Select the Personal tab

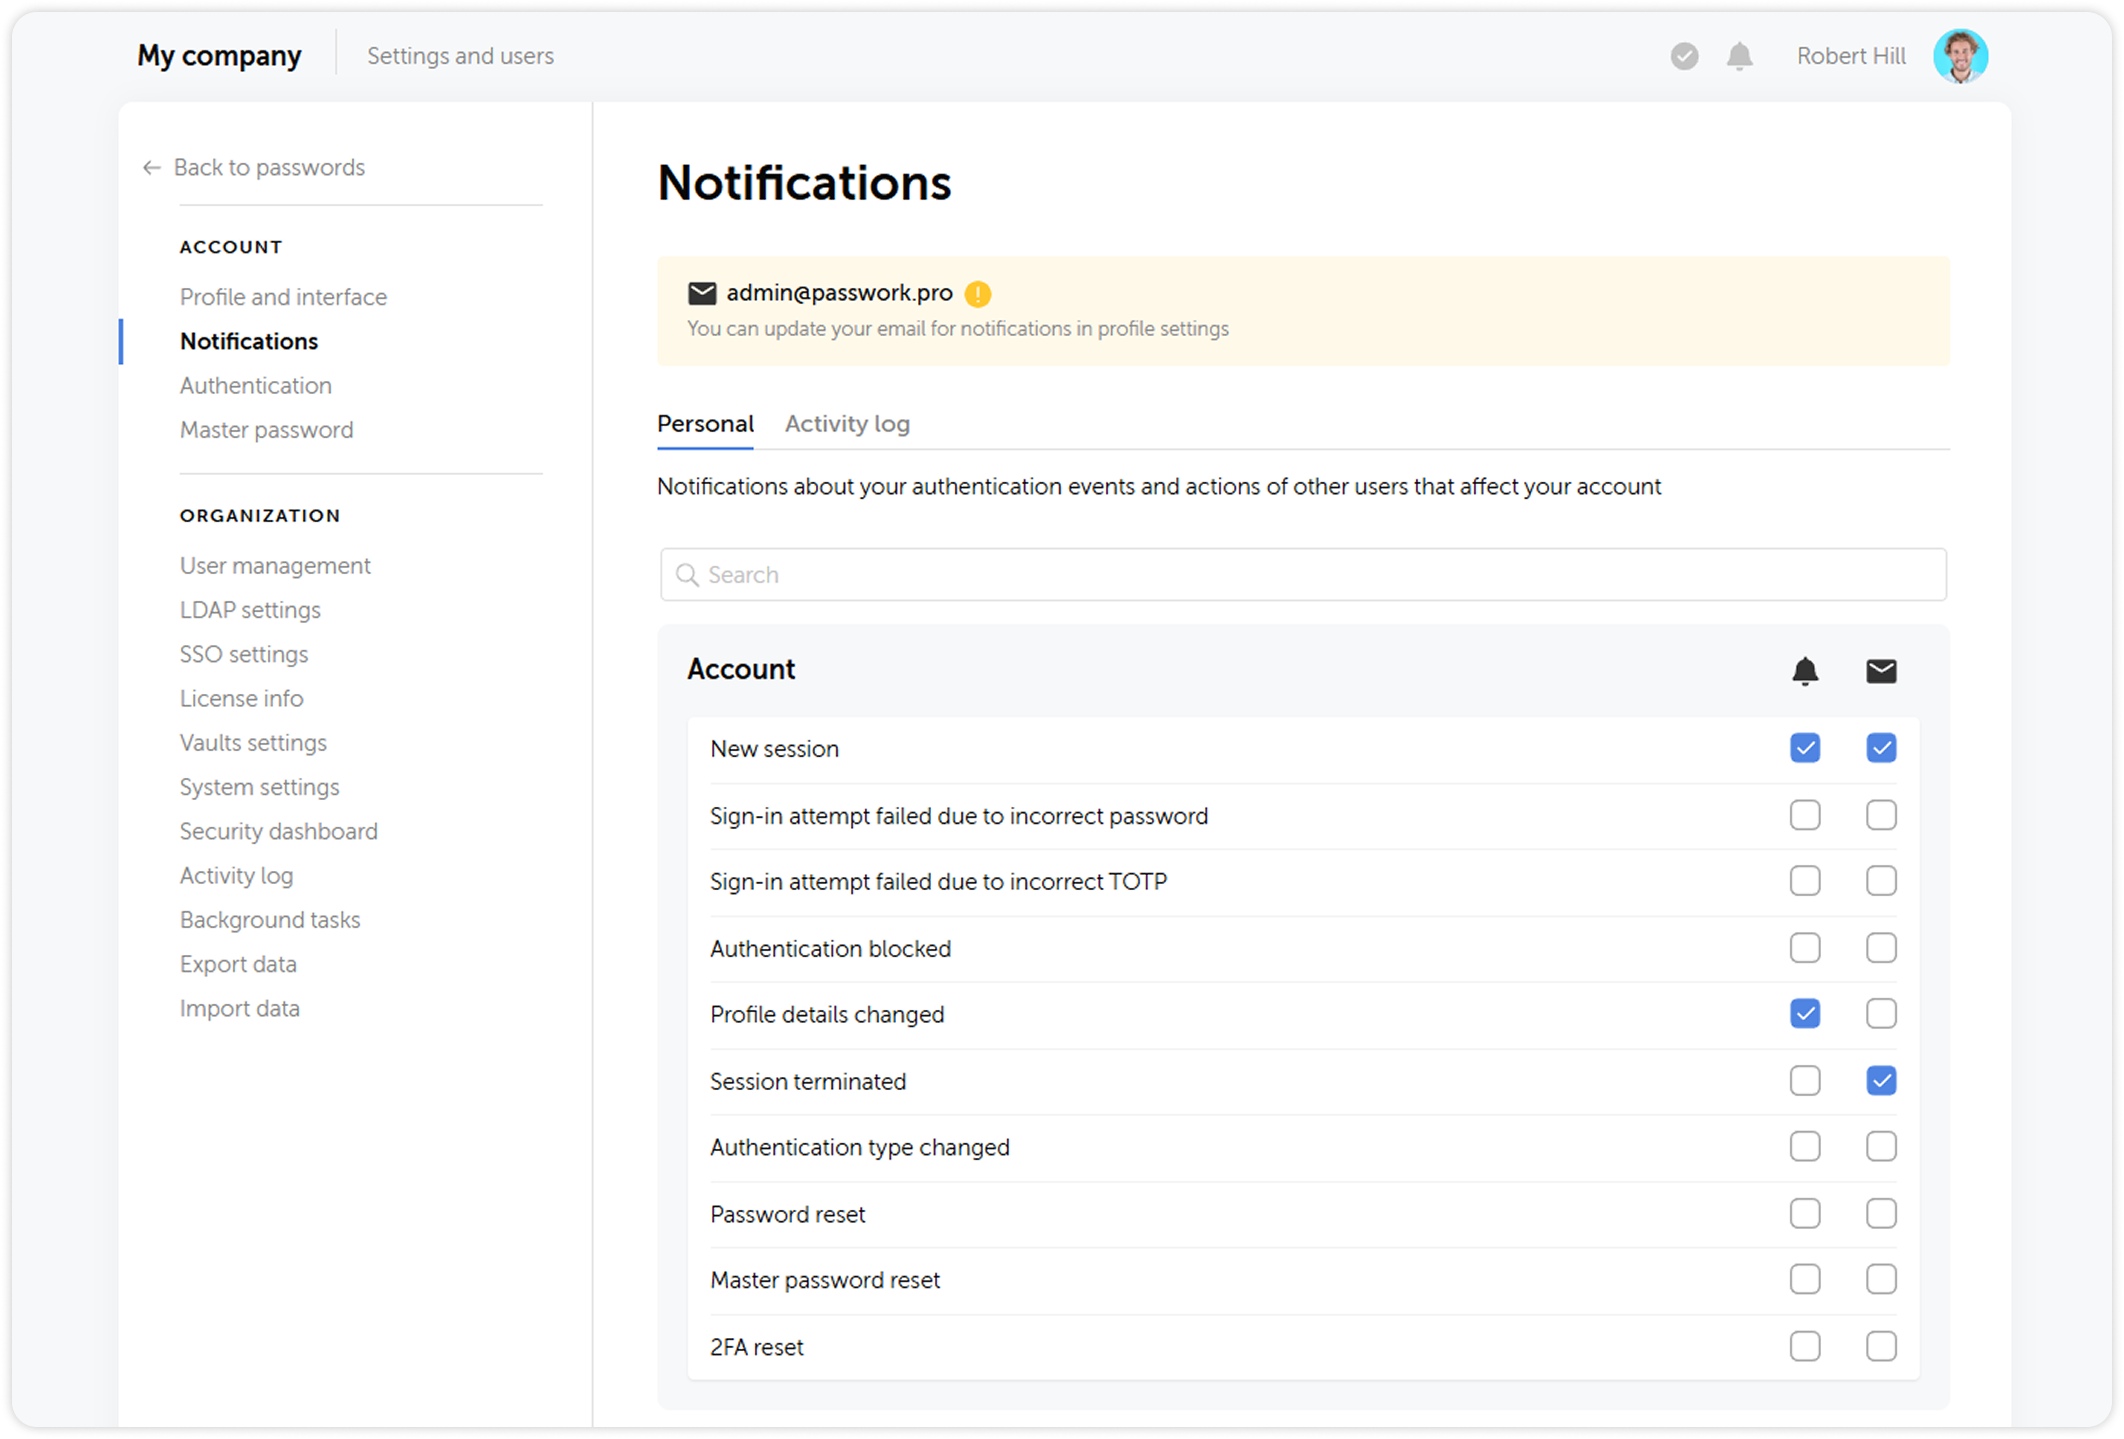[x=705, y=423]
